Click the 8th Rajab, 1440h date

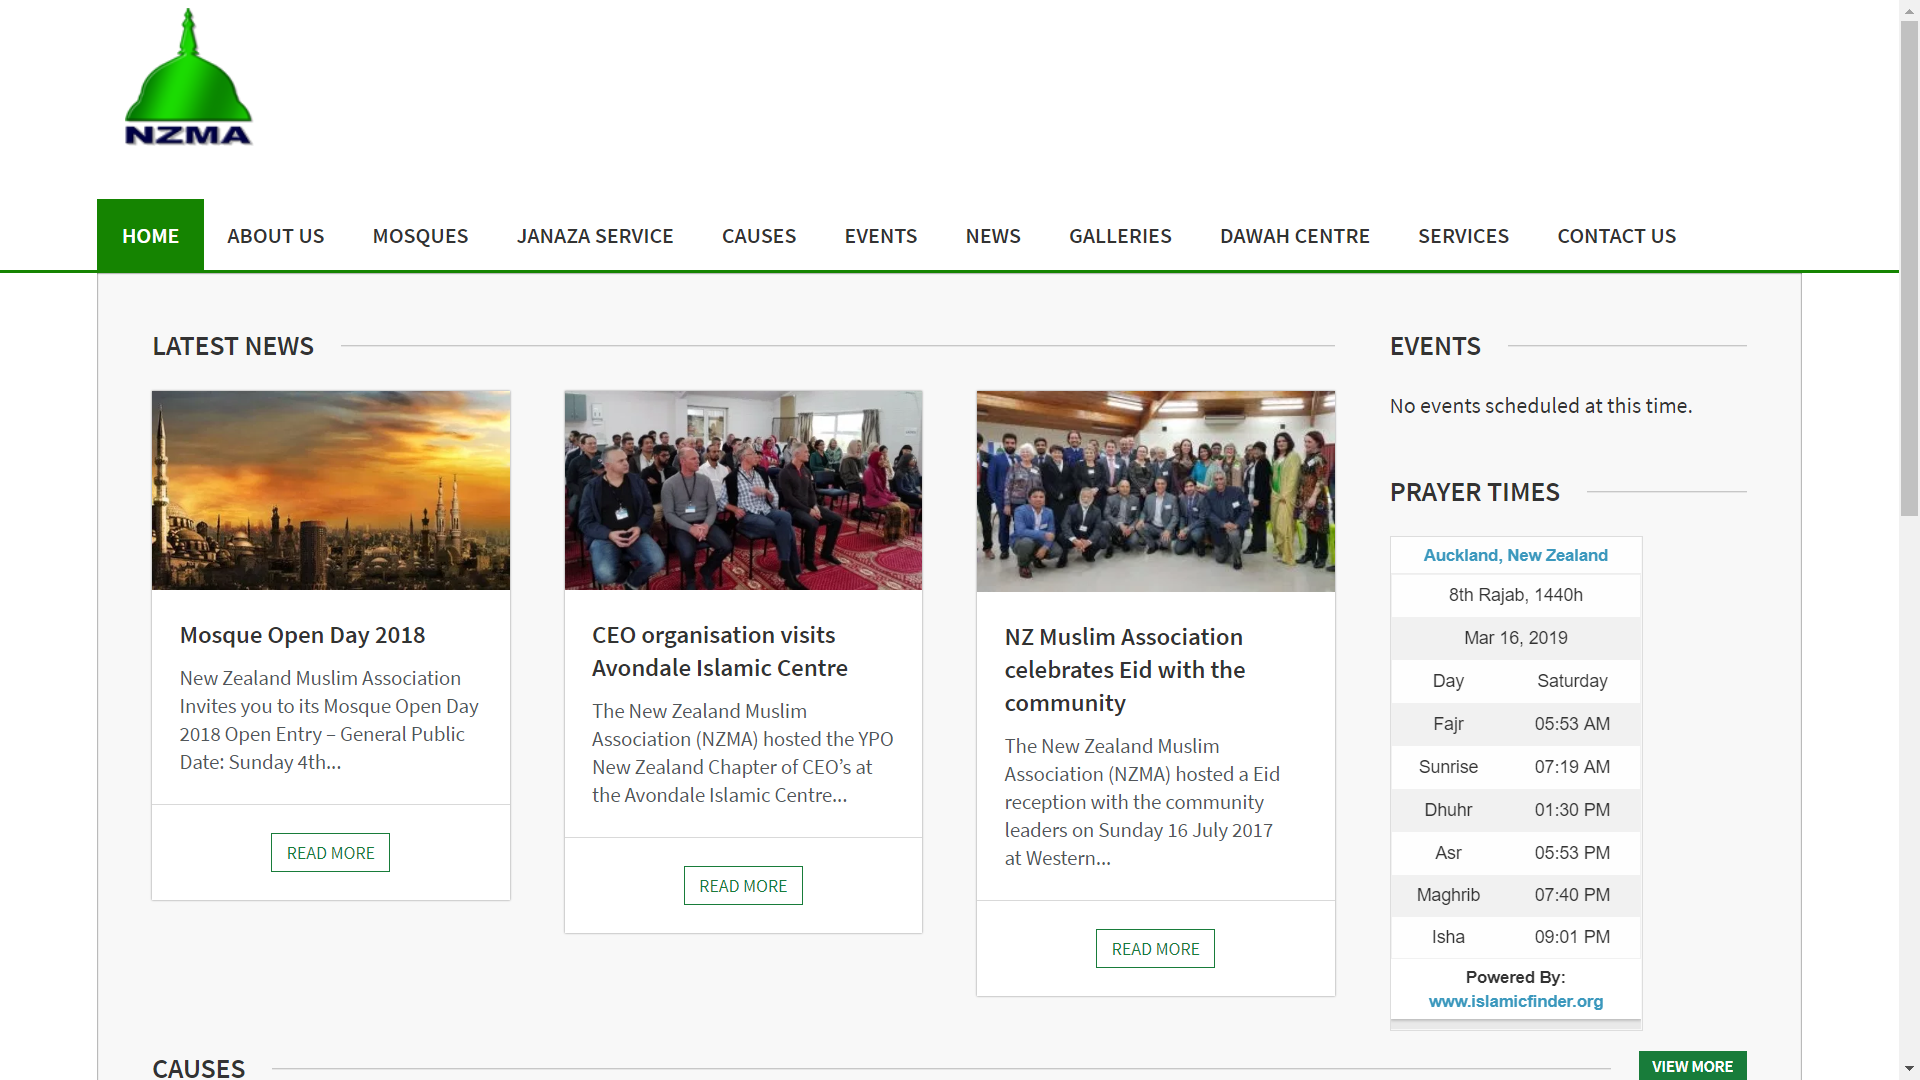pos(1515,595)
